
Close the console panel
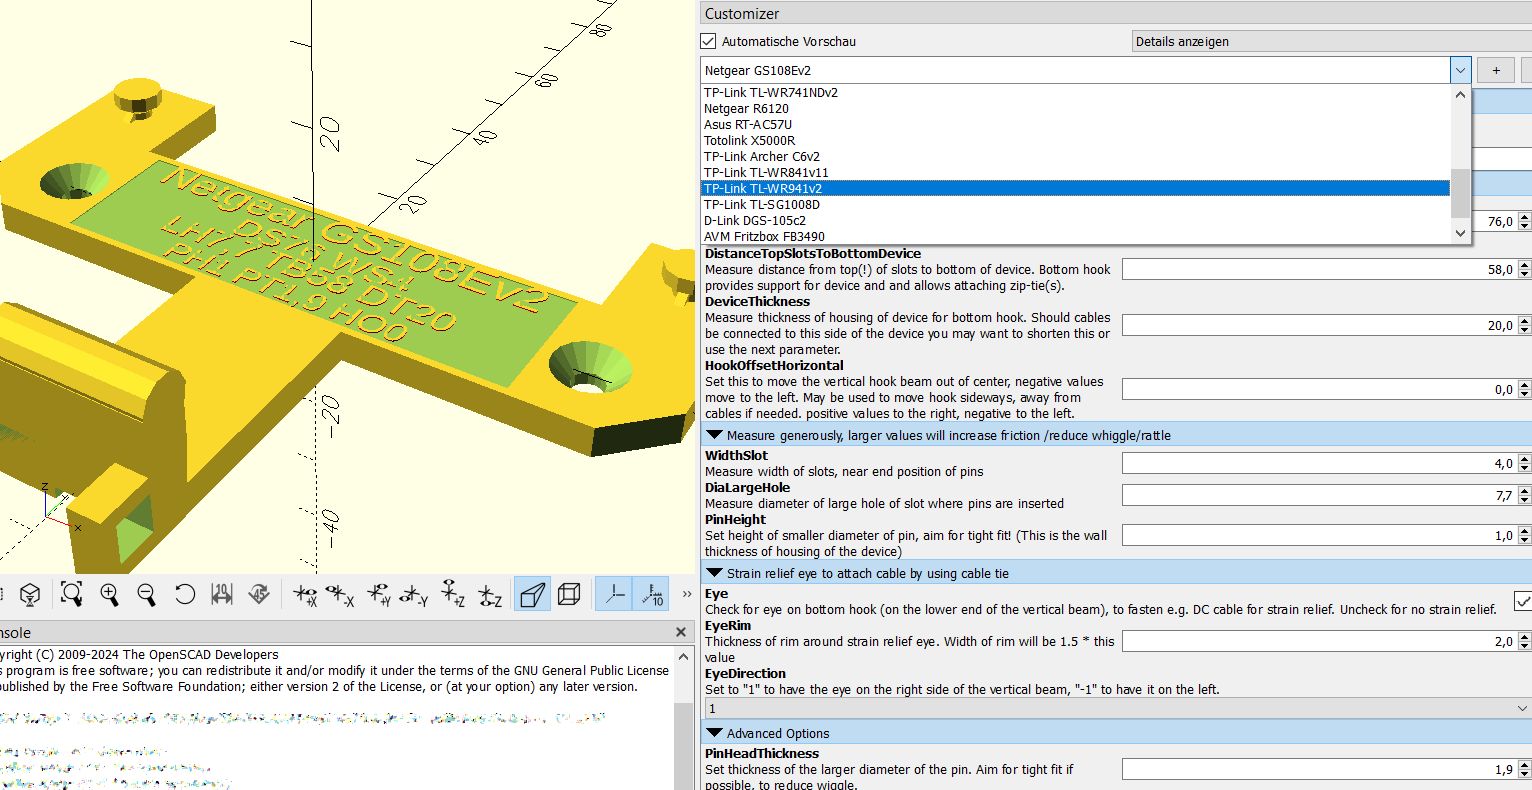[x=681, y=632]
